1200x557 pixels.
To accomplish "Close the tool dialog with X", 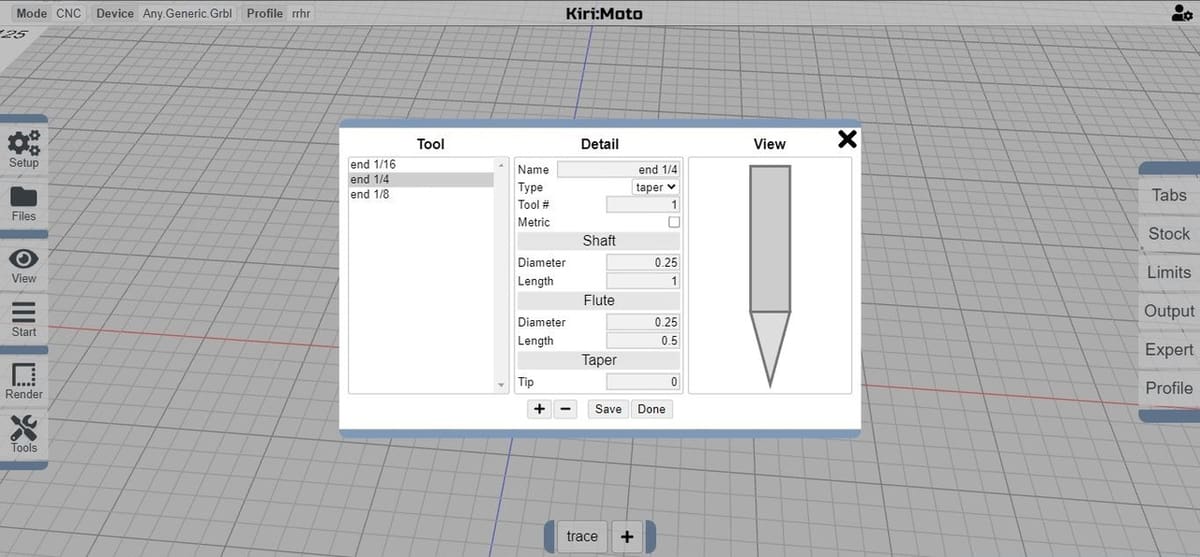I will (847, 139).
